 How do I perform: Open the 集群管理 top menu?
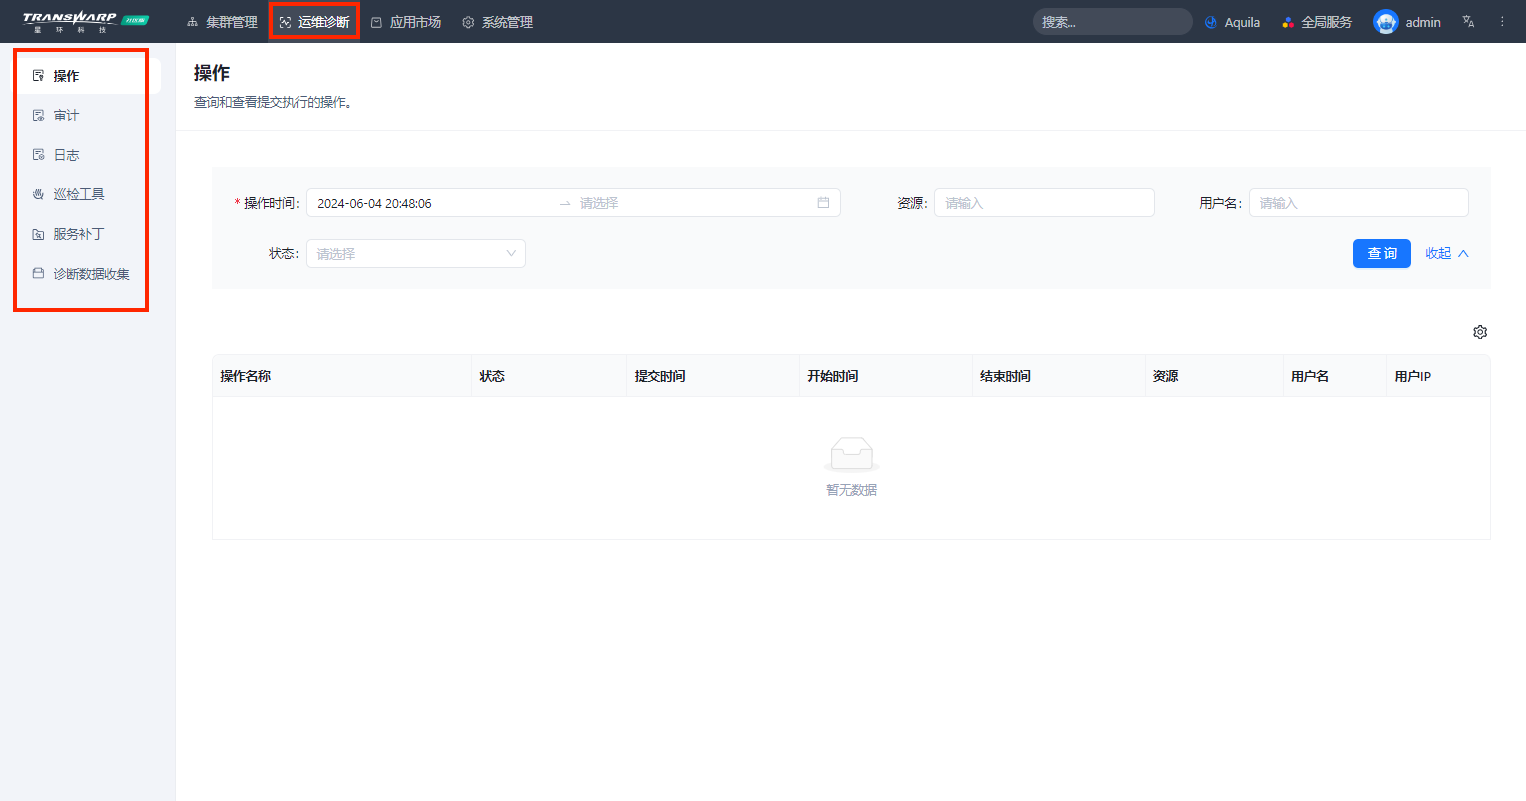click(222, 22)
